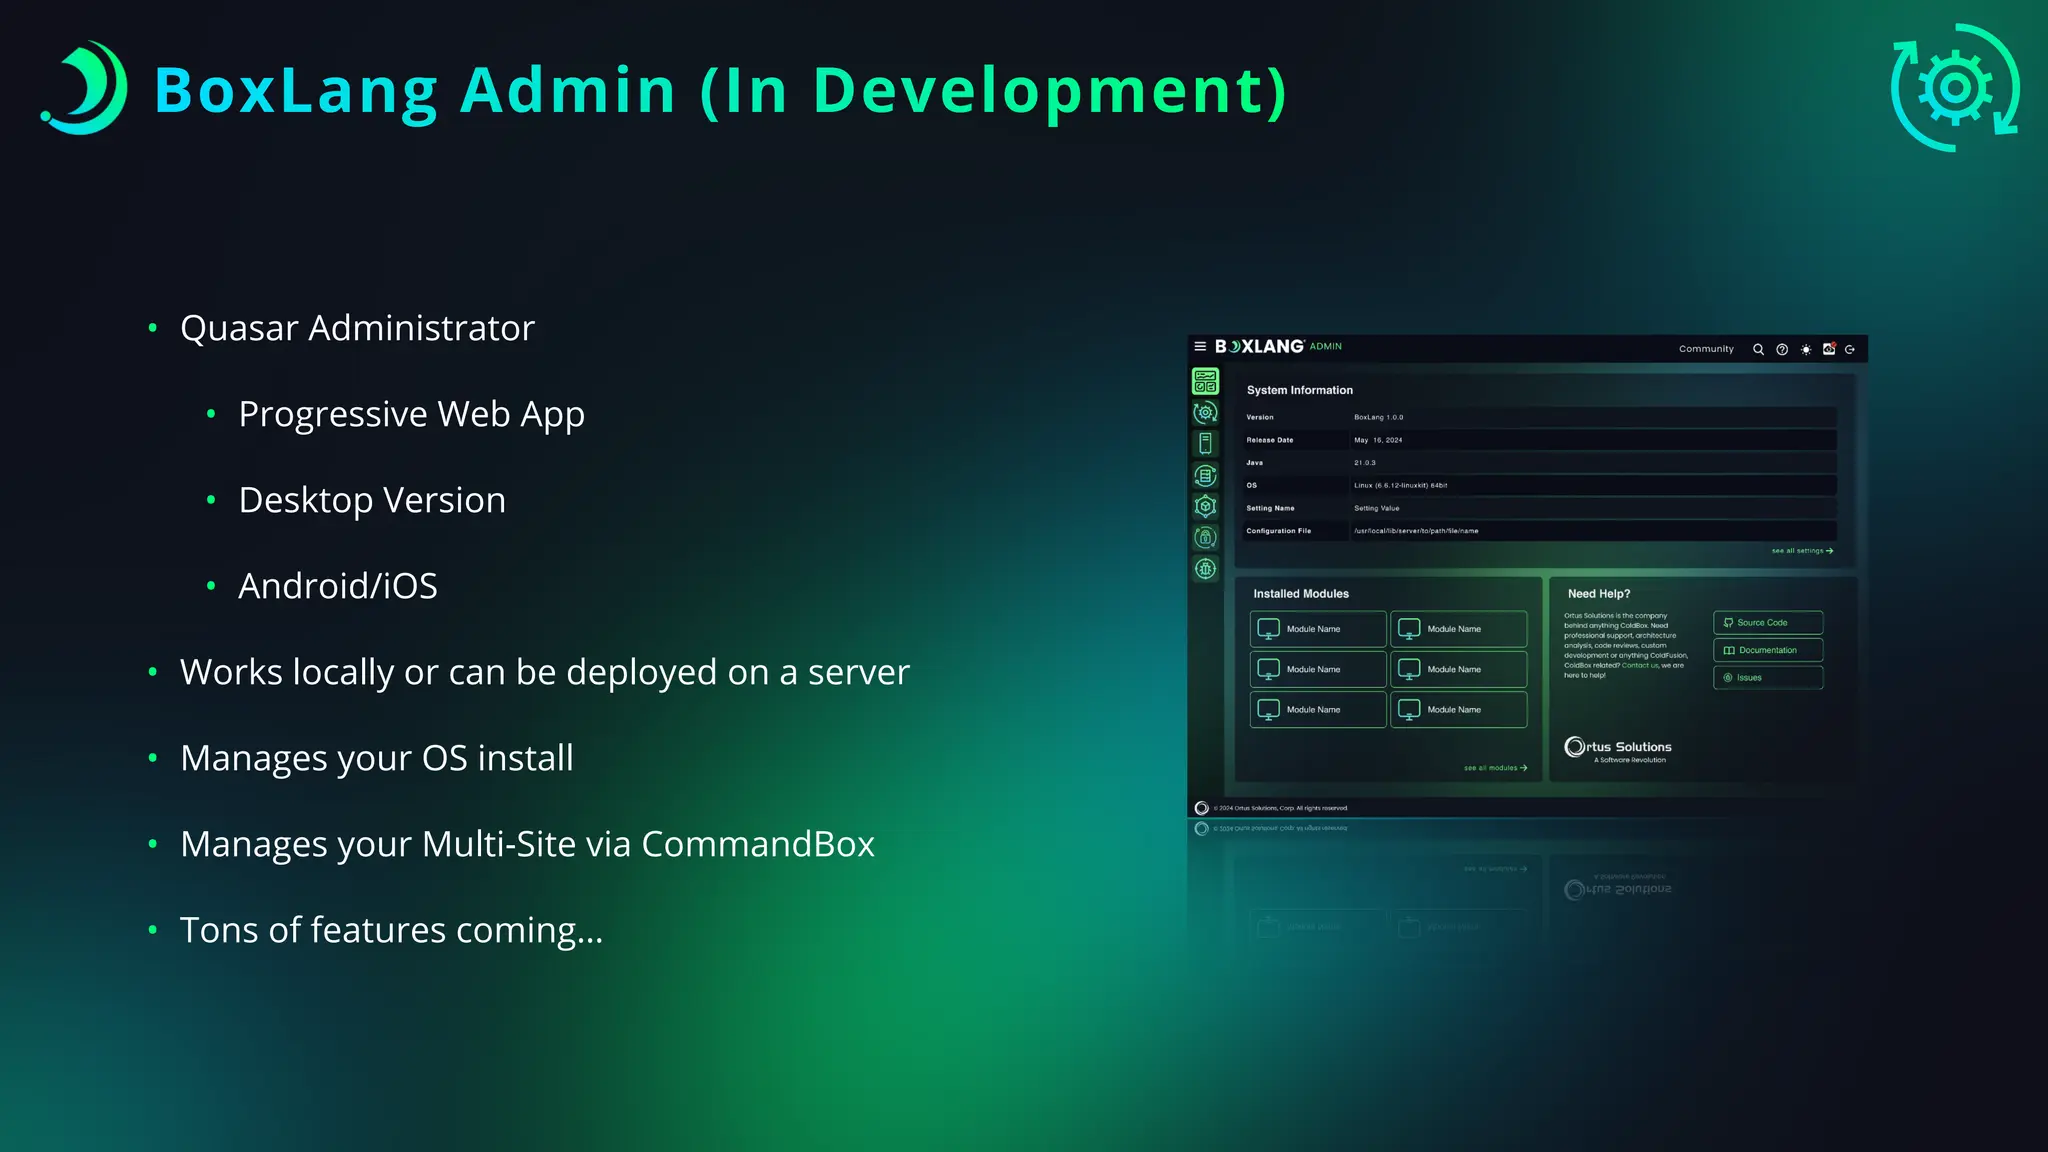Open the database sync sidebar icon

pos(1205,475)
